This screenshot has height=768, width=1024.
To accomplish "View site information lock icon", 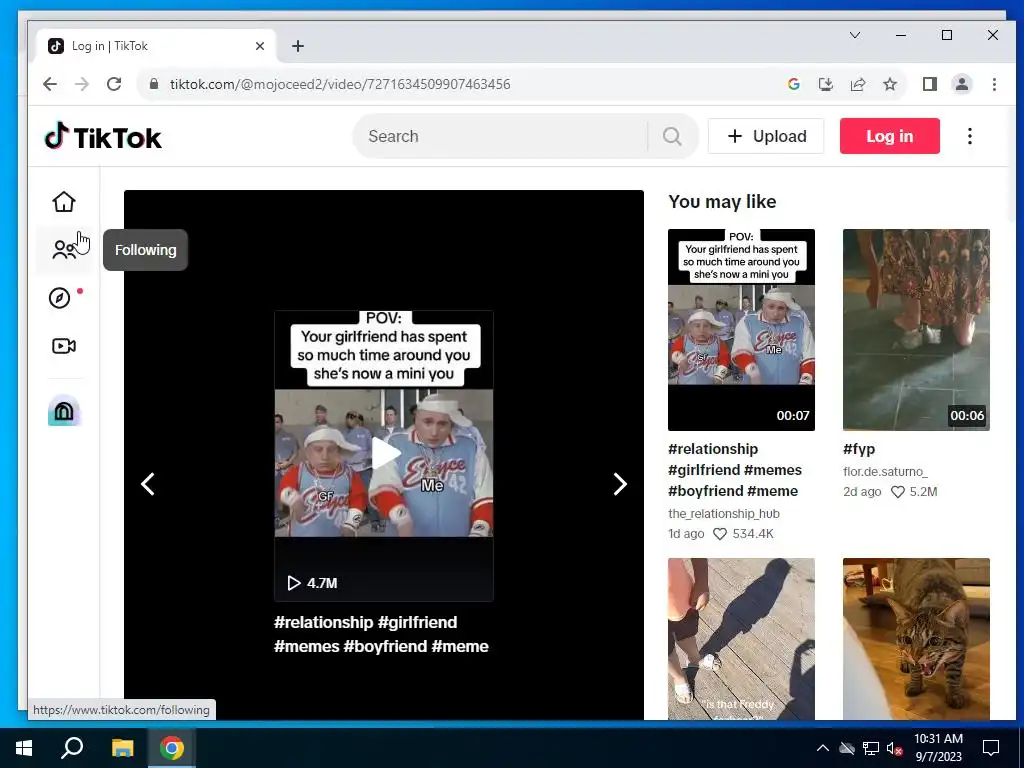I will point(154,84).
